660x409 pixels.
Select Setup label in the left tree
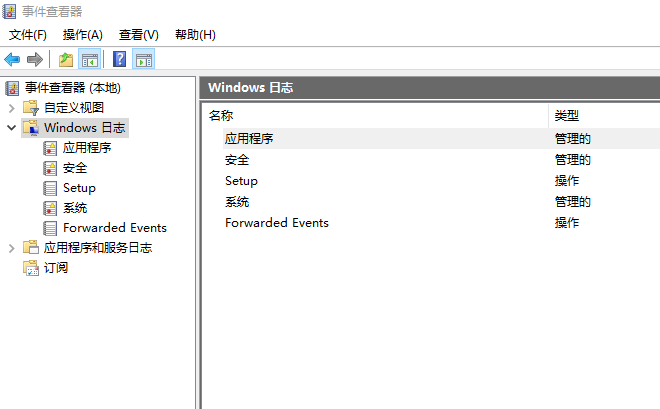[79, 188]
